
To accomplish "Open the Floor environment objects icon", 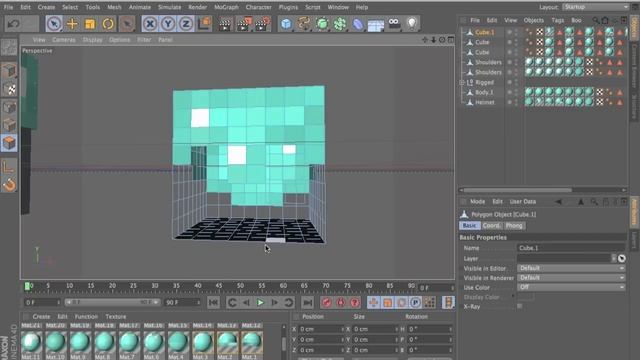I will (376, 24).
